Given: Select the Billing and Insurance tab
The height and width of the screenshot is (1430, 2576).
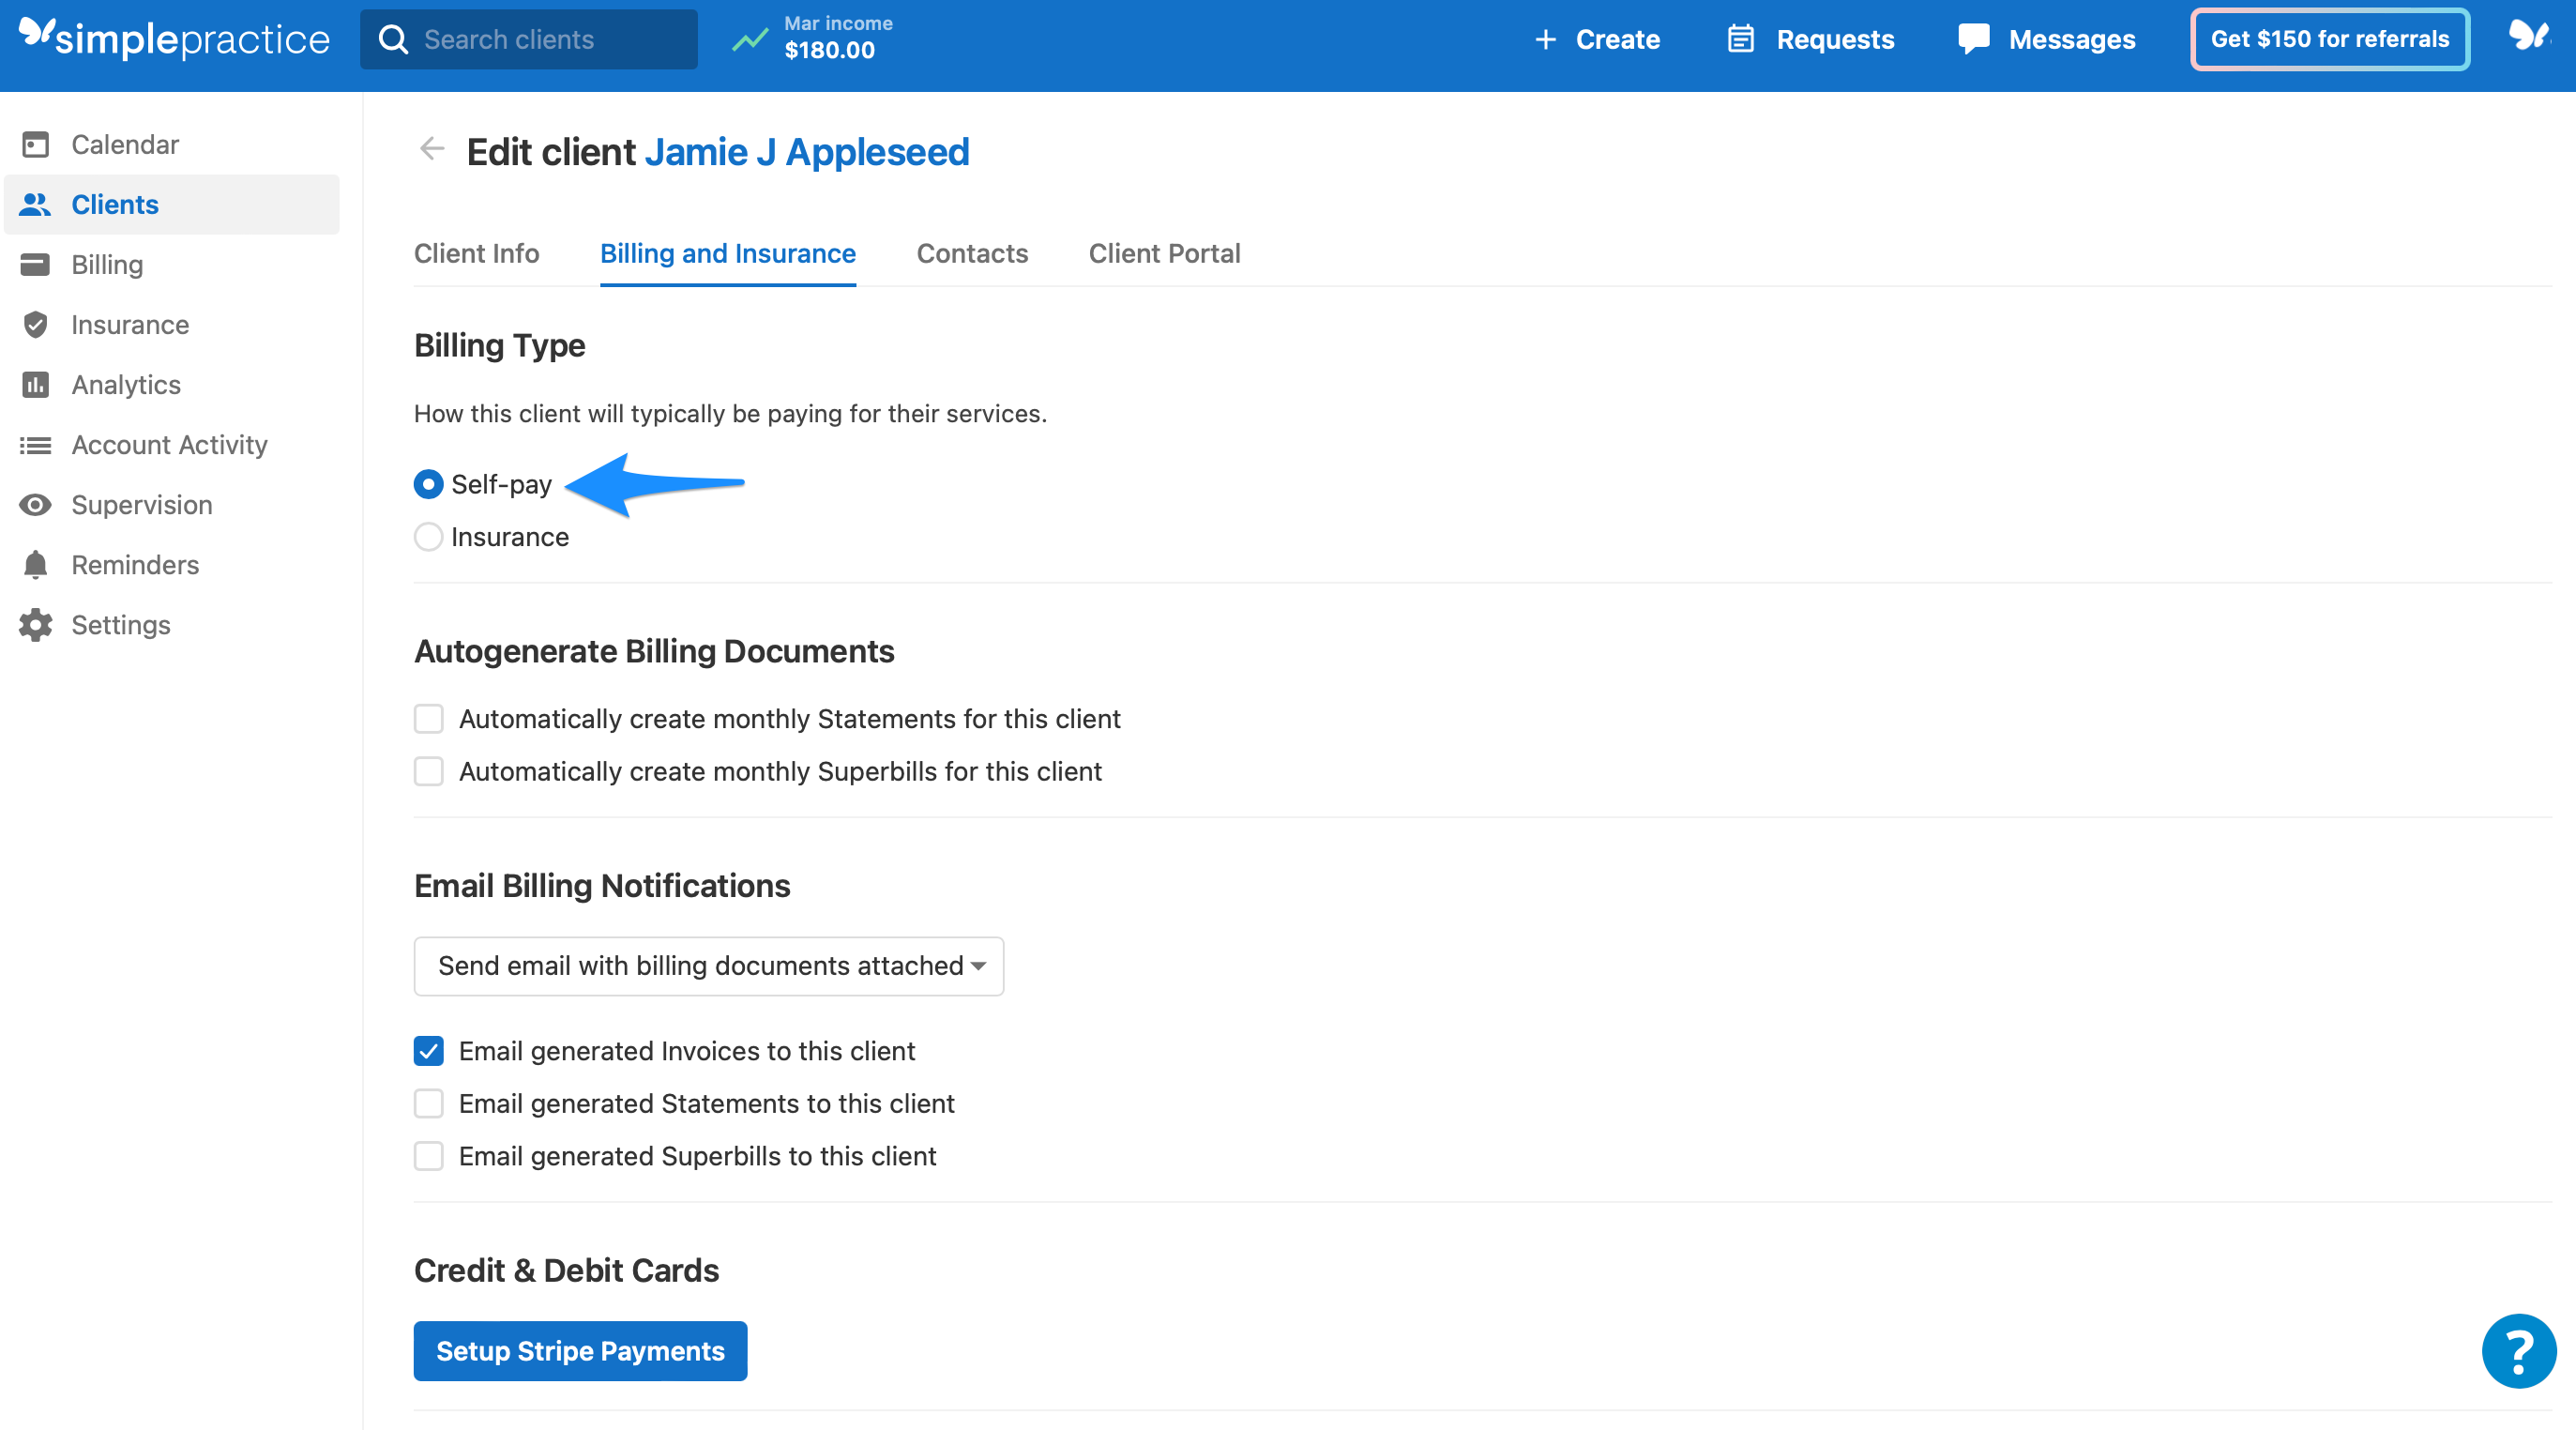Looking at the screenshot, I should tap(728, 253).
